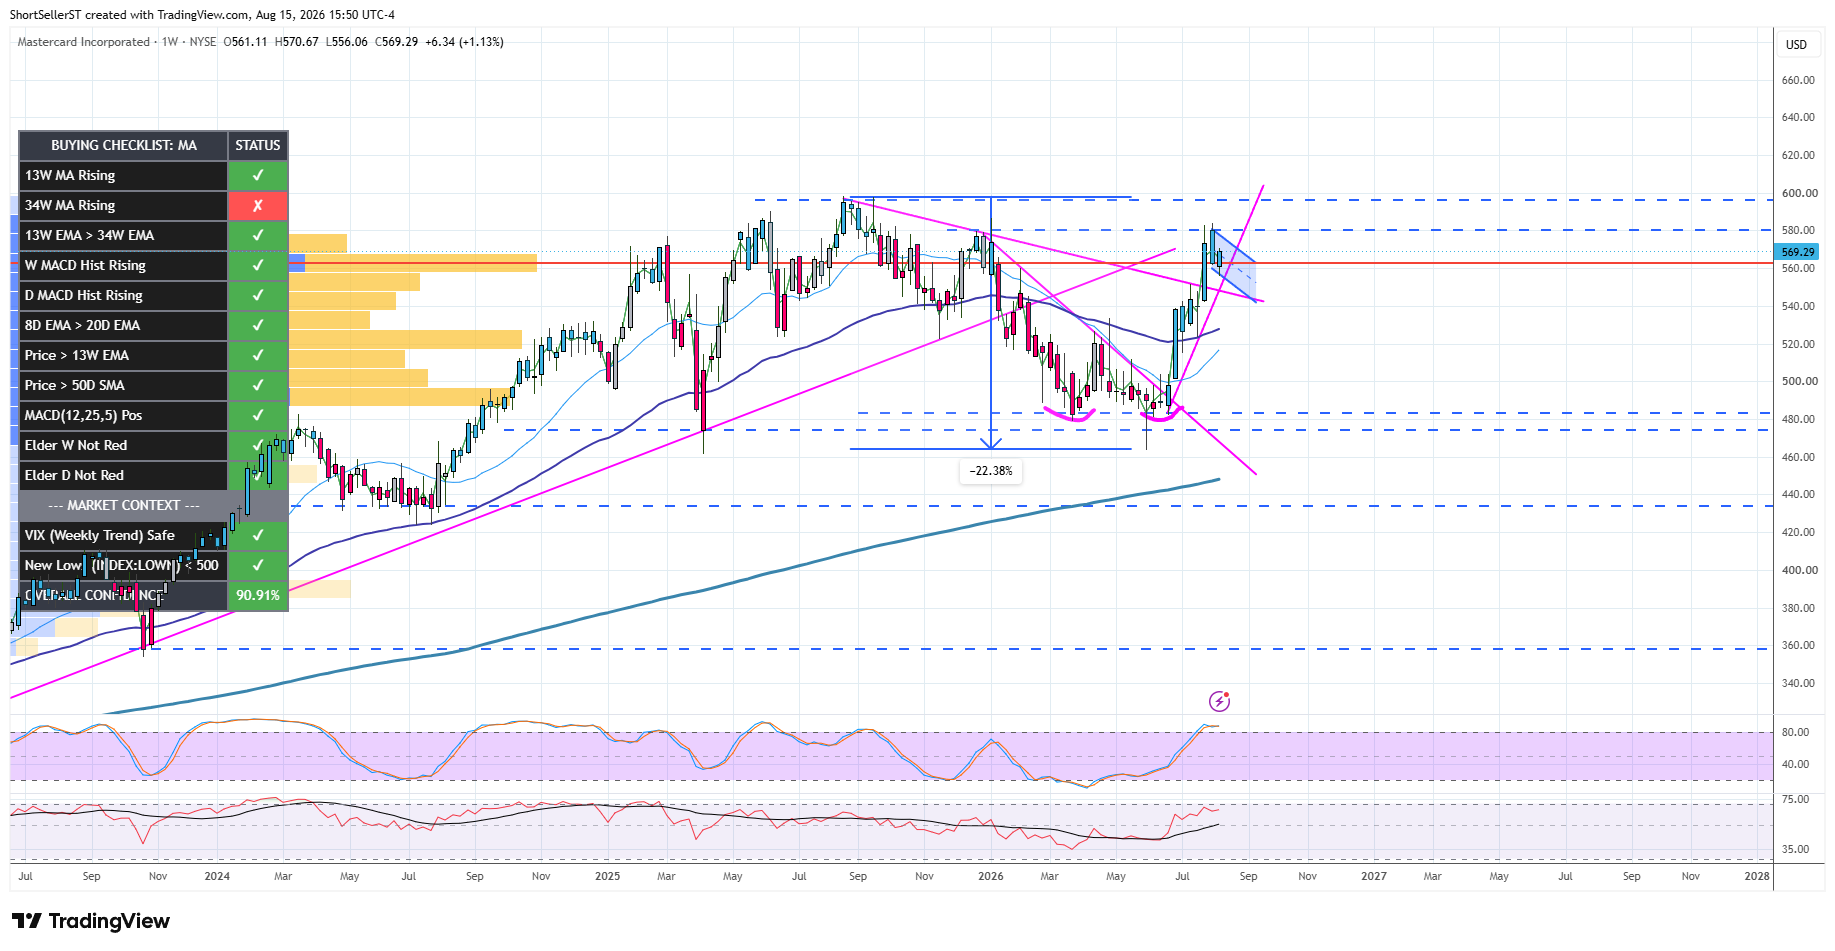
Task: Click the 2028 label on the time axis
Action: [1757, 876]
